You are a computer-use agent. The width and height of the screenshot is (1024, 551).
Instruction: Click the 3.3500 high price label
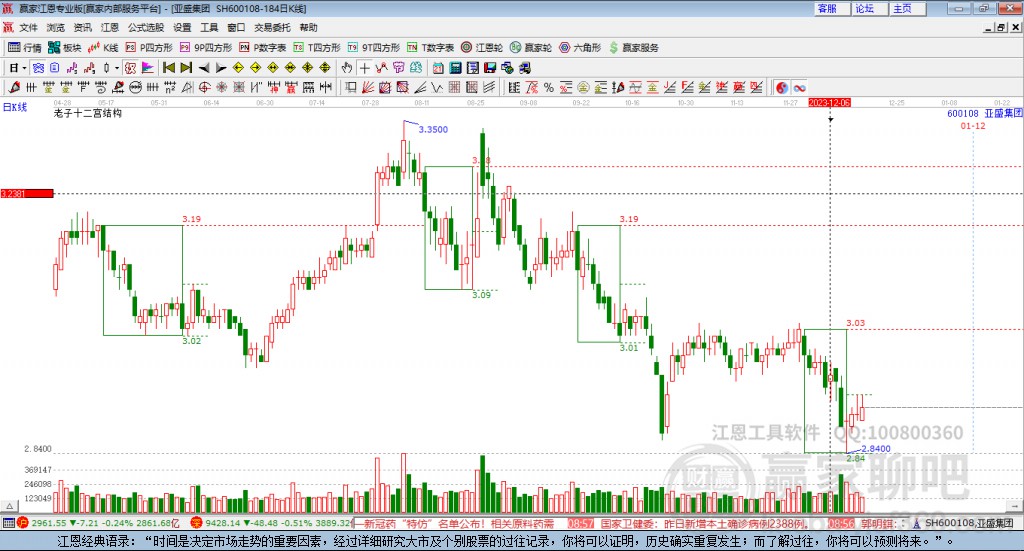coord(433,129)
